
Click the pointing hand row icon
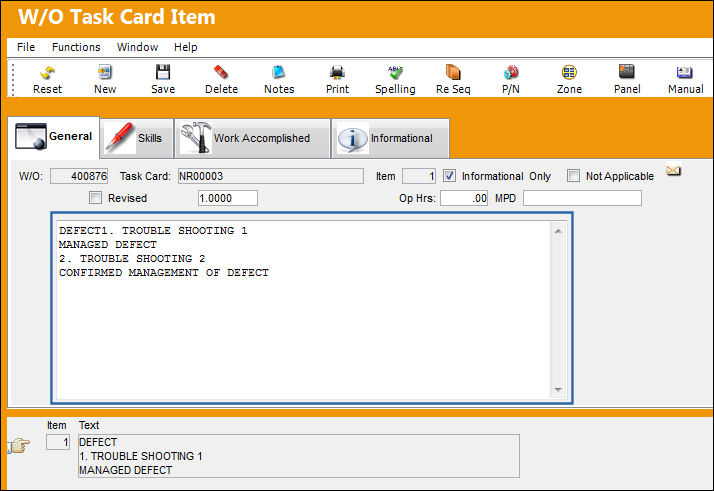[x=19, y=445]
